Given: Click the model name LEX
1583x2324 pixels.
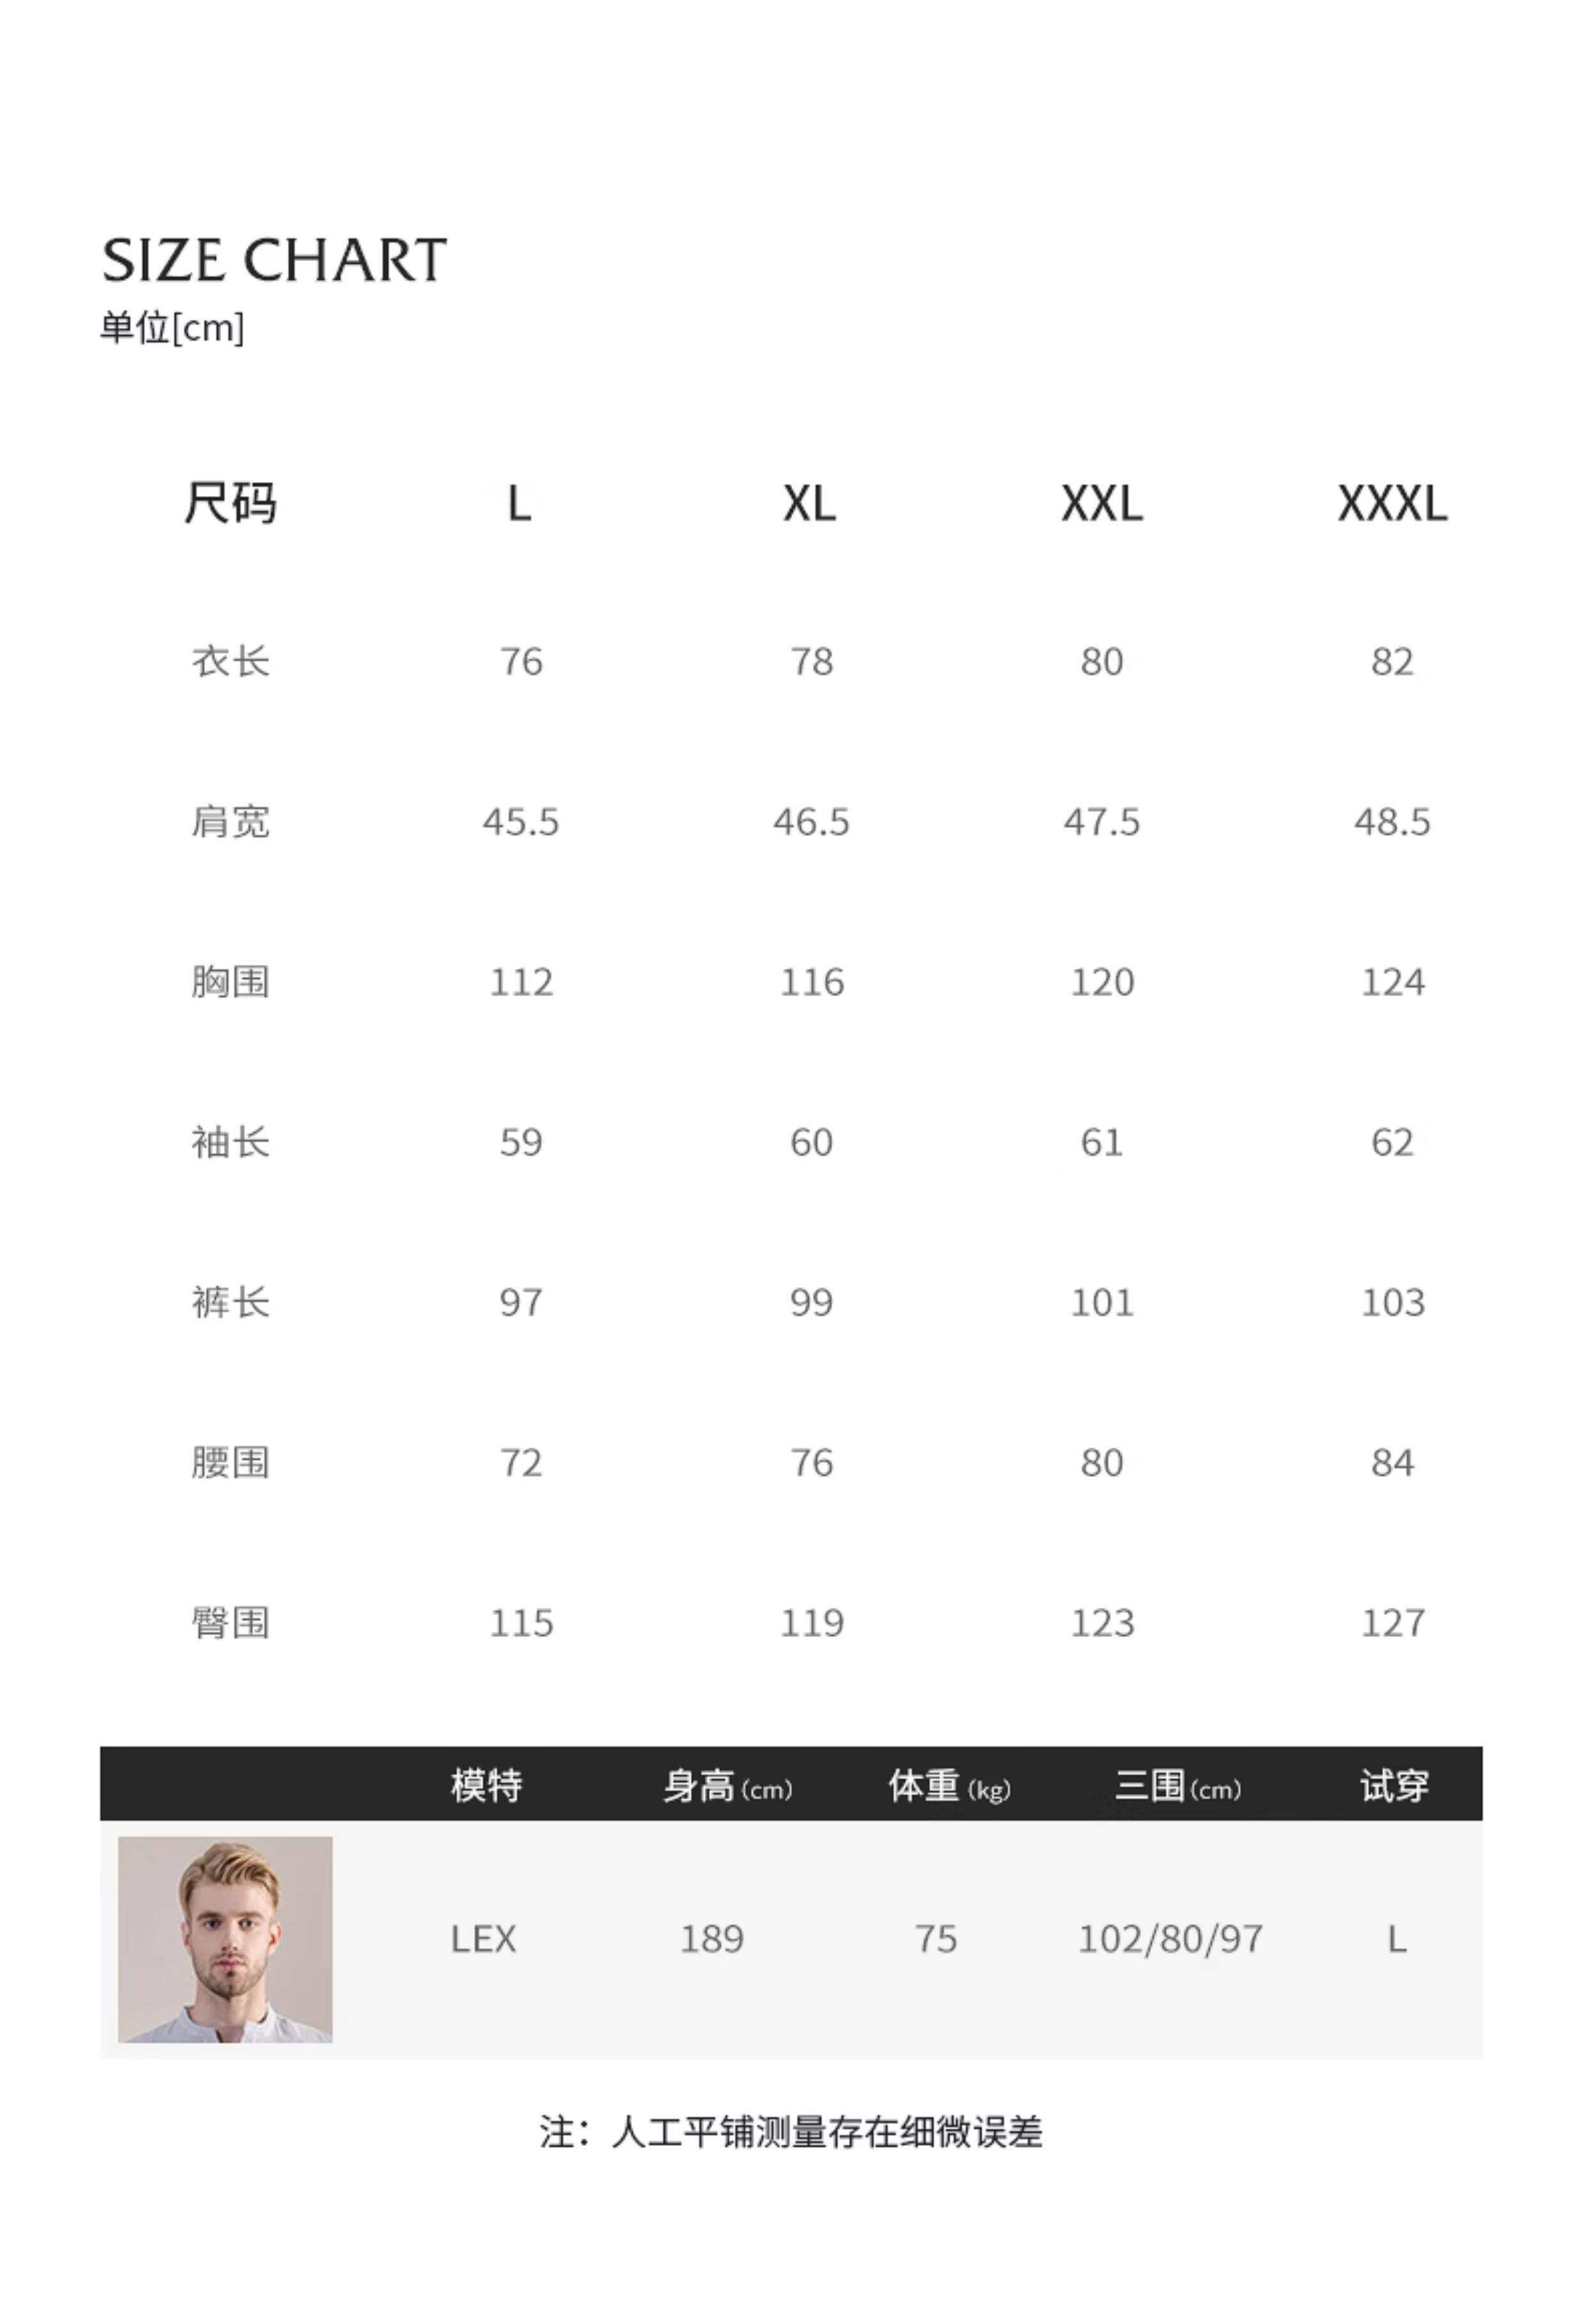Looking at the screenshot, I should [x=483, y=1939].
